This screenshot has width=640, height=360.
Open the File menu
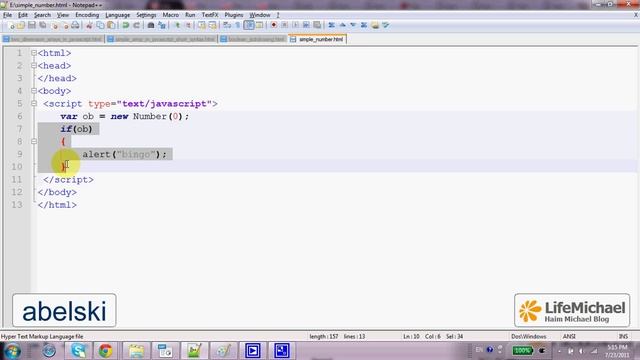coord(7,15)
